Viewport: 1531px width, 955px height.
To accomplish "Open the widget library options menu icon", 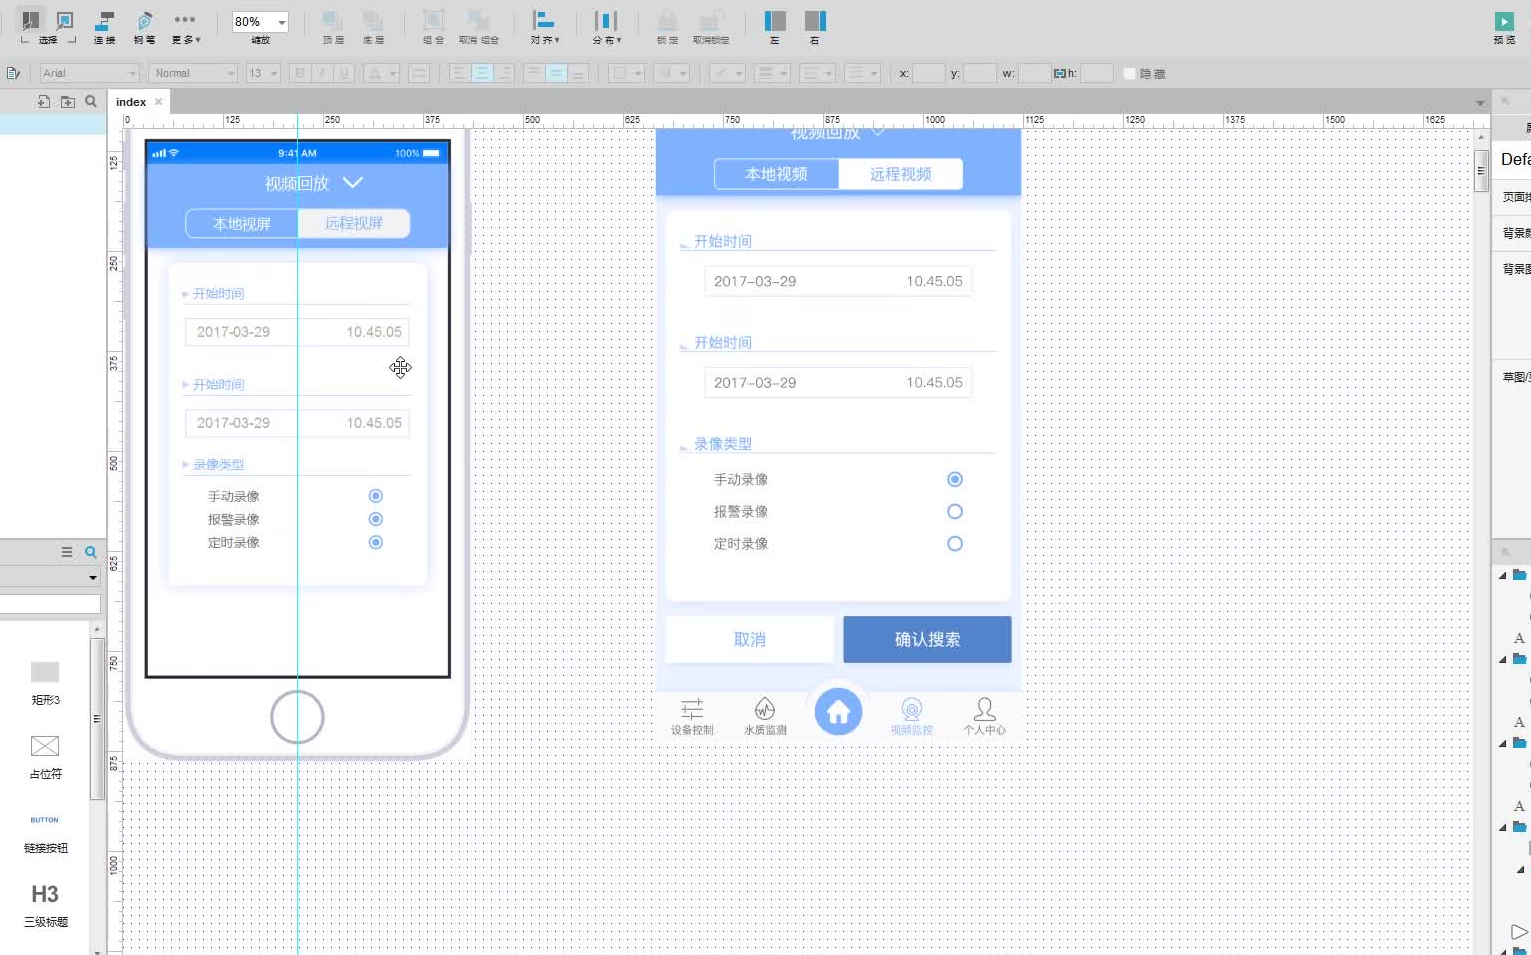I will click(x=67, y=552).
